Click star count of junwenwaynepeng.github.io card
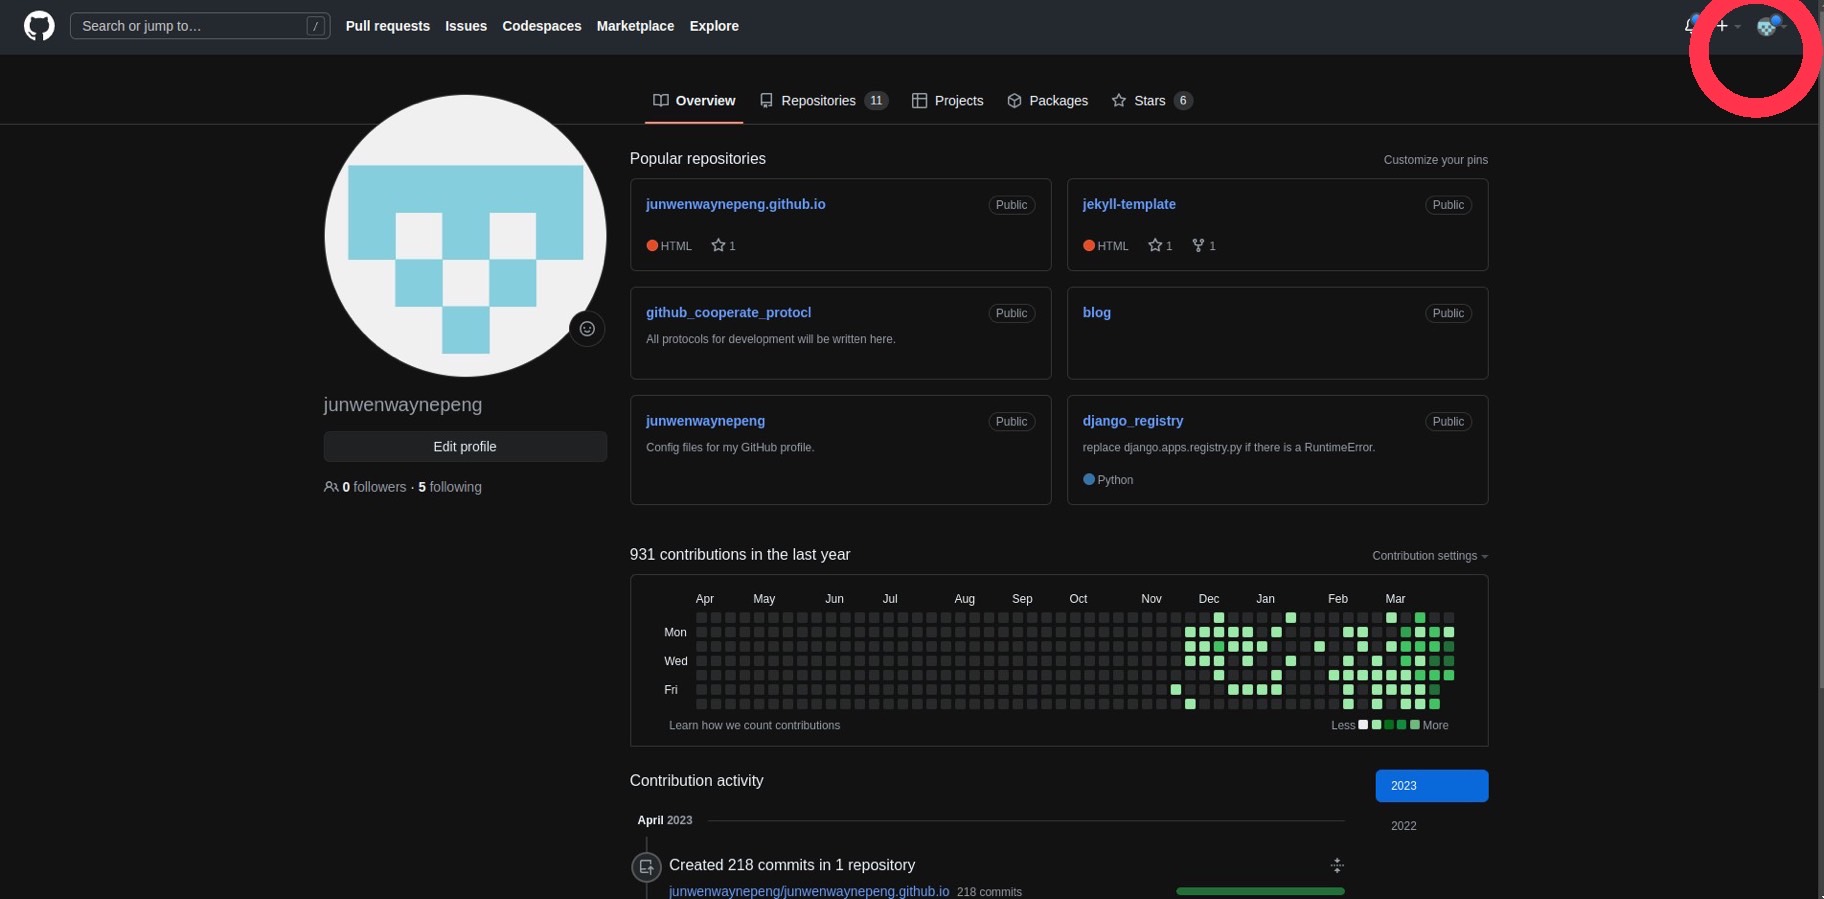Image resolution: width=1824 pixels, height=899 pixels. click(x=724, y=246)
